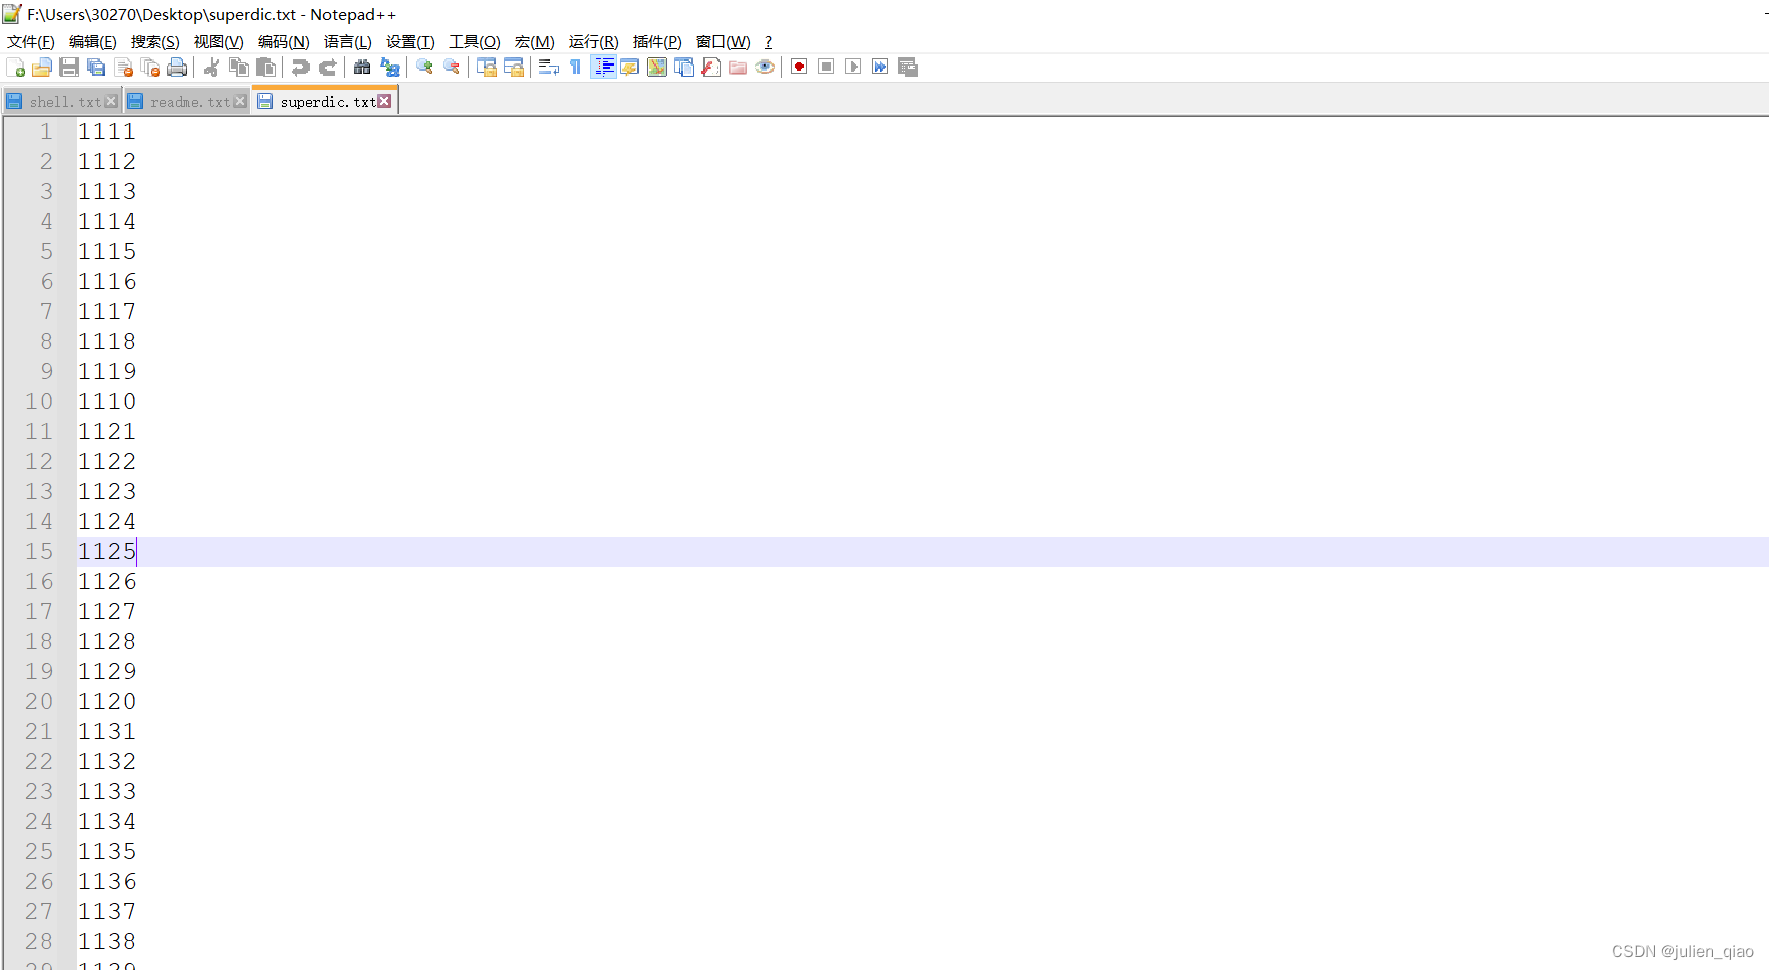Click the Zoom In magnifier icon

424,67
